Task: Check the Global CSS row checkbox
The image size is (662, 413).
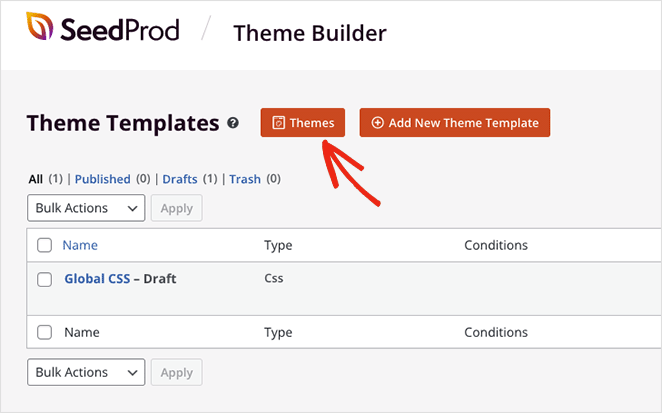Action: tap(44, 279)
